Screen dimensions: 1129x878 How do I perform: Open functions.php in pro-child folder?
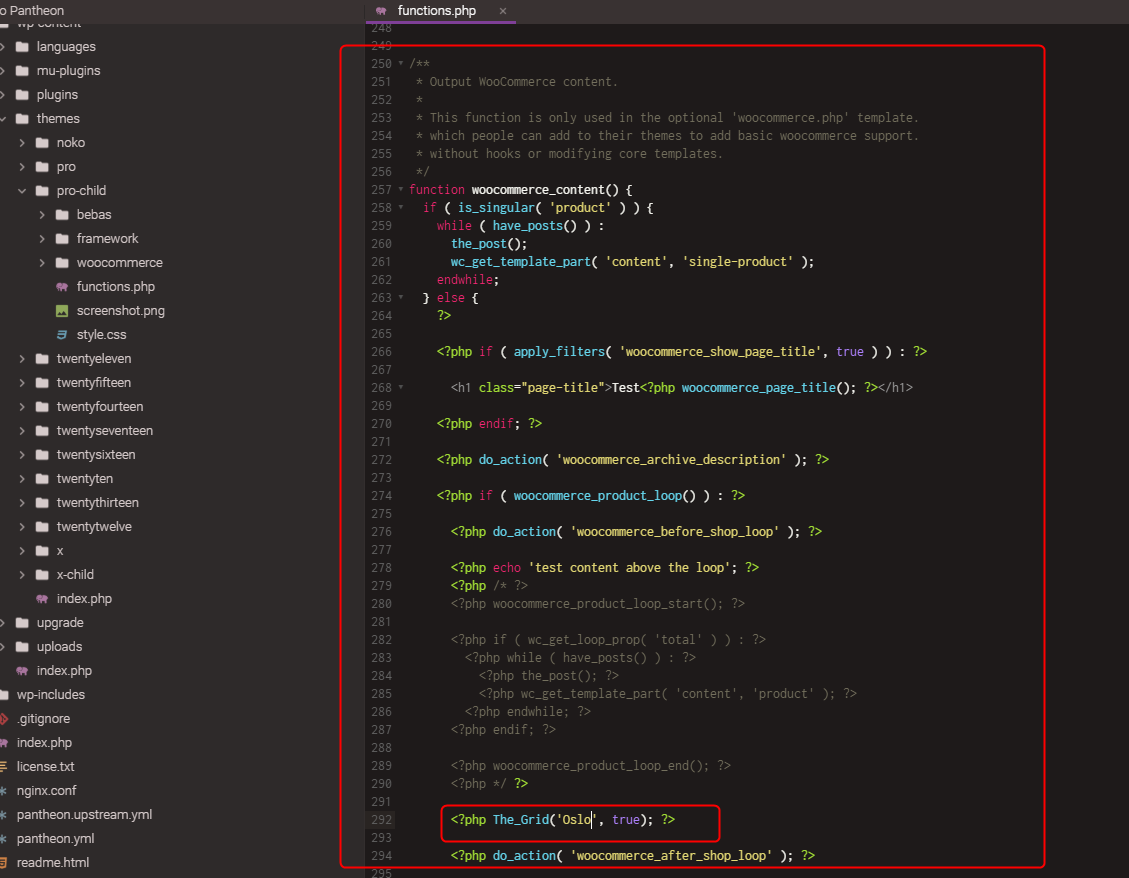click(x=115, y=287)
